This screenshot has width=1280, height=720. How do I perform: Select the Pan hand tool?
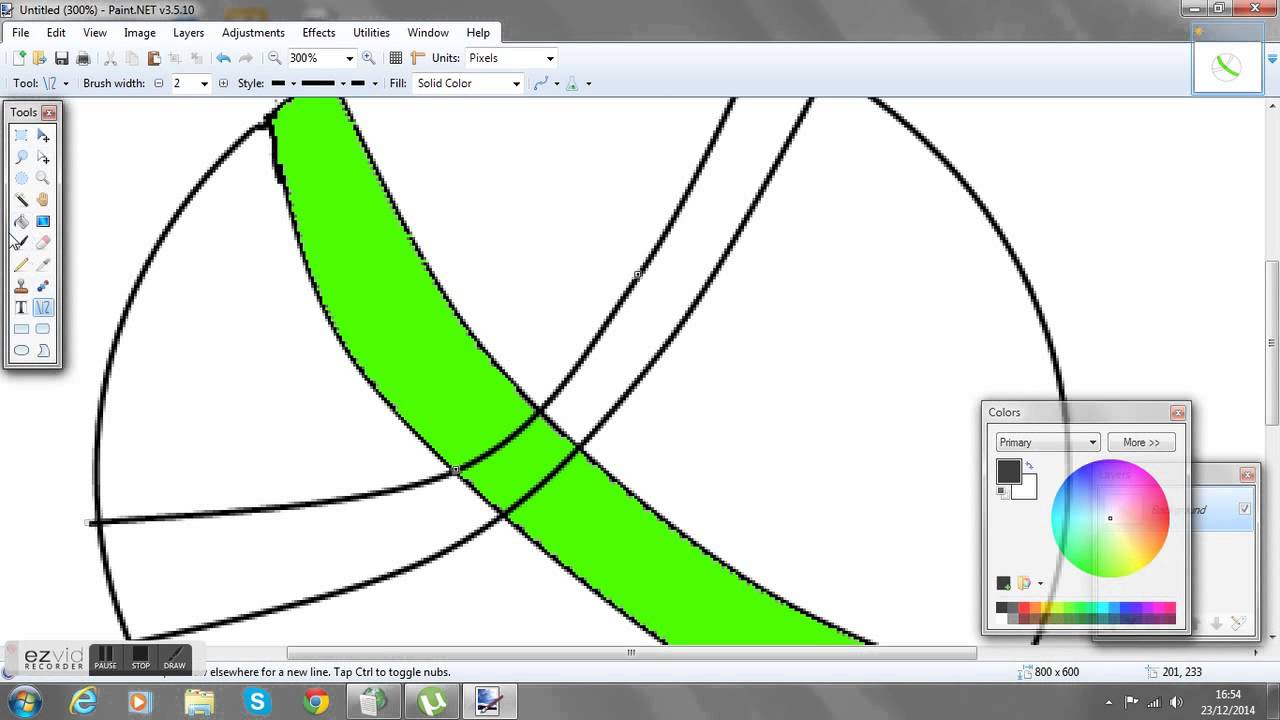click(x=43, y=200)
